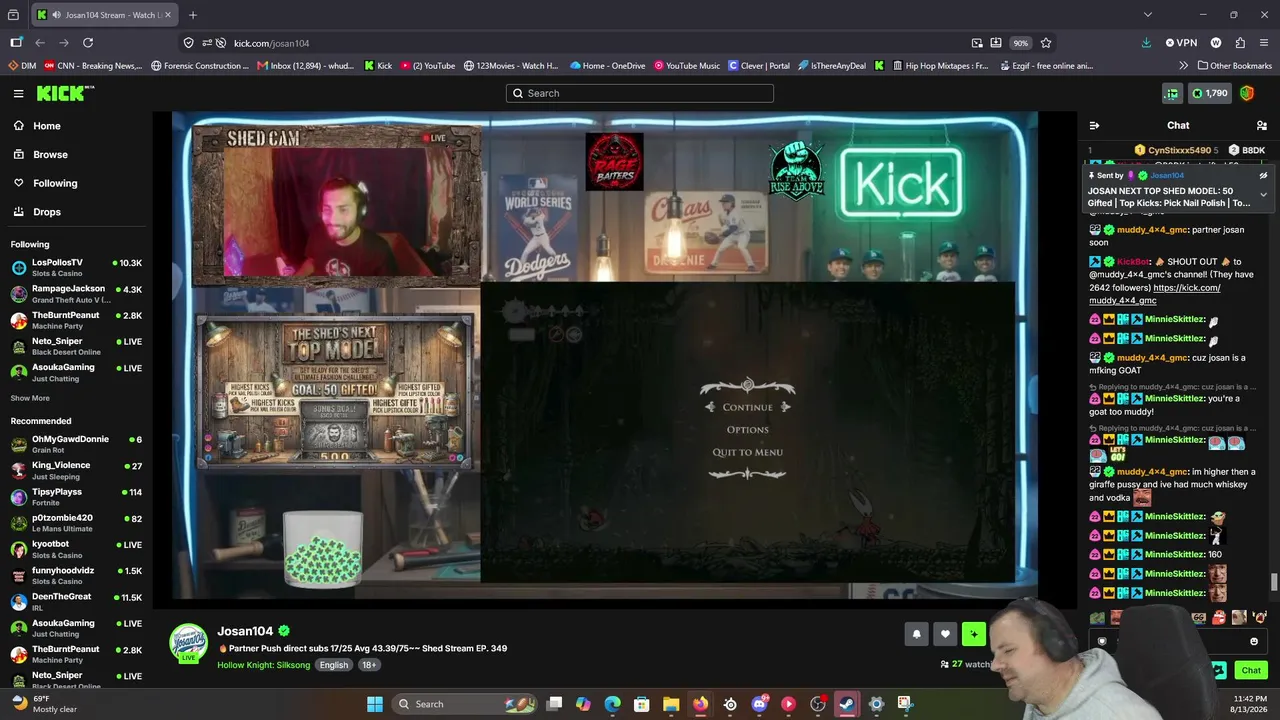Open King_Violence recommended channel
1280x720 pixels.
76,470
